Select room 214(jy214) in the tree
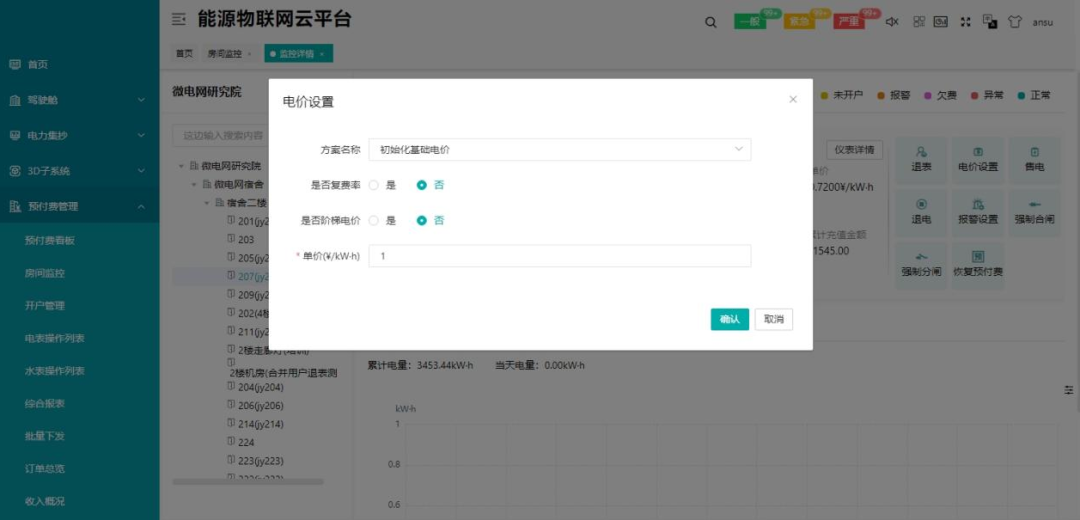The image size is (1080, 520). coord(260,424)
